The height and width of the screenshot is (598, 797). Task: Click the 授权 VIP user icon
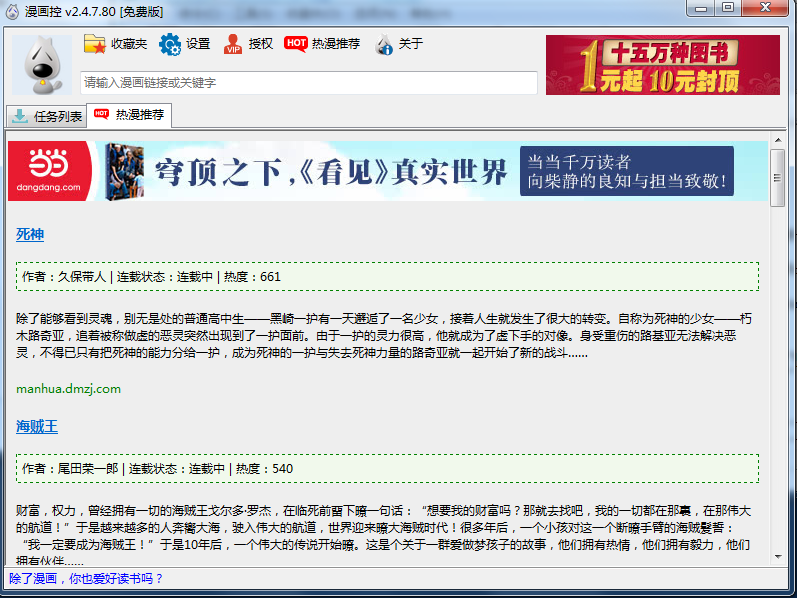[x=233, y=44]
